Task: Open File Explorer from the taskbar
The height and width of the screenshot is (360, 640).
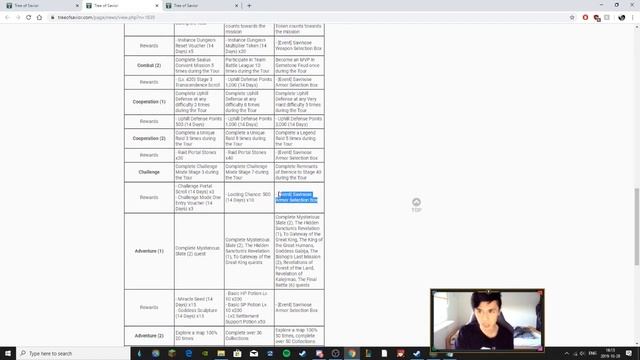Action: point(221,353)
